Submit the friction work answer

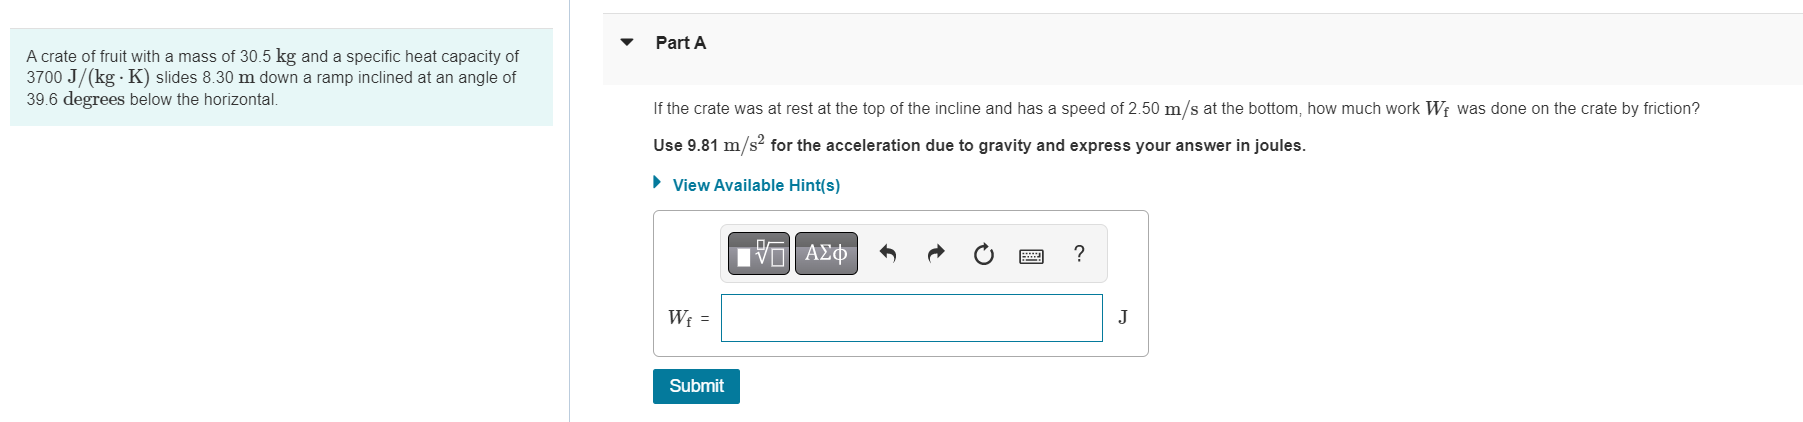click(696, 386)
